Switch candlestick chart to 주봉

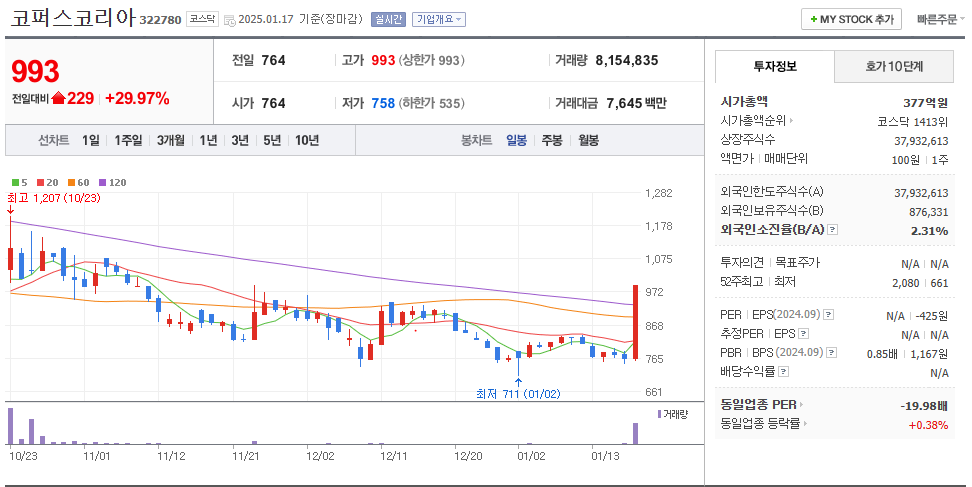pos(552,140)
